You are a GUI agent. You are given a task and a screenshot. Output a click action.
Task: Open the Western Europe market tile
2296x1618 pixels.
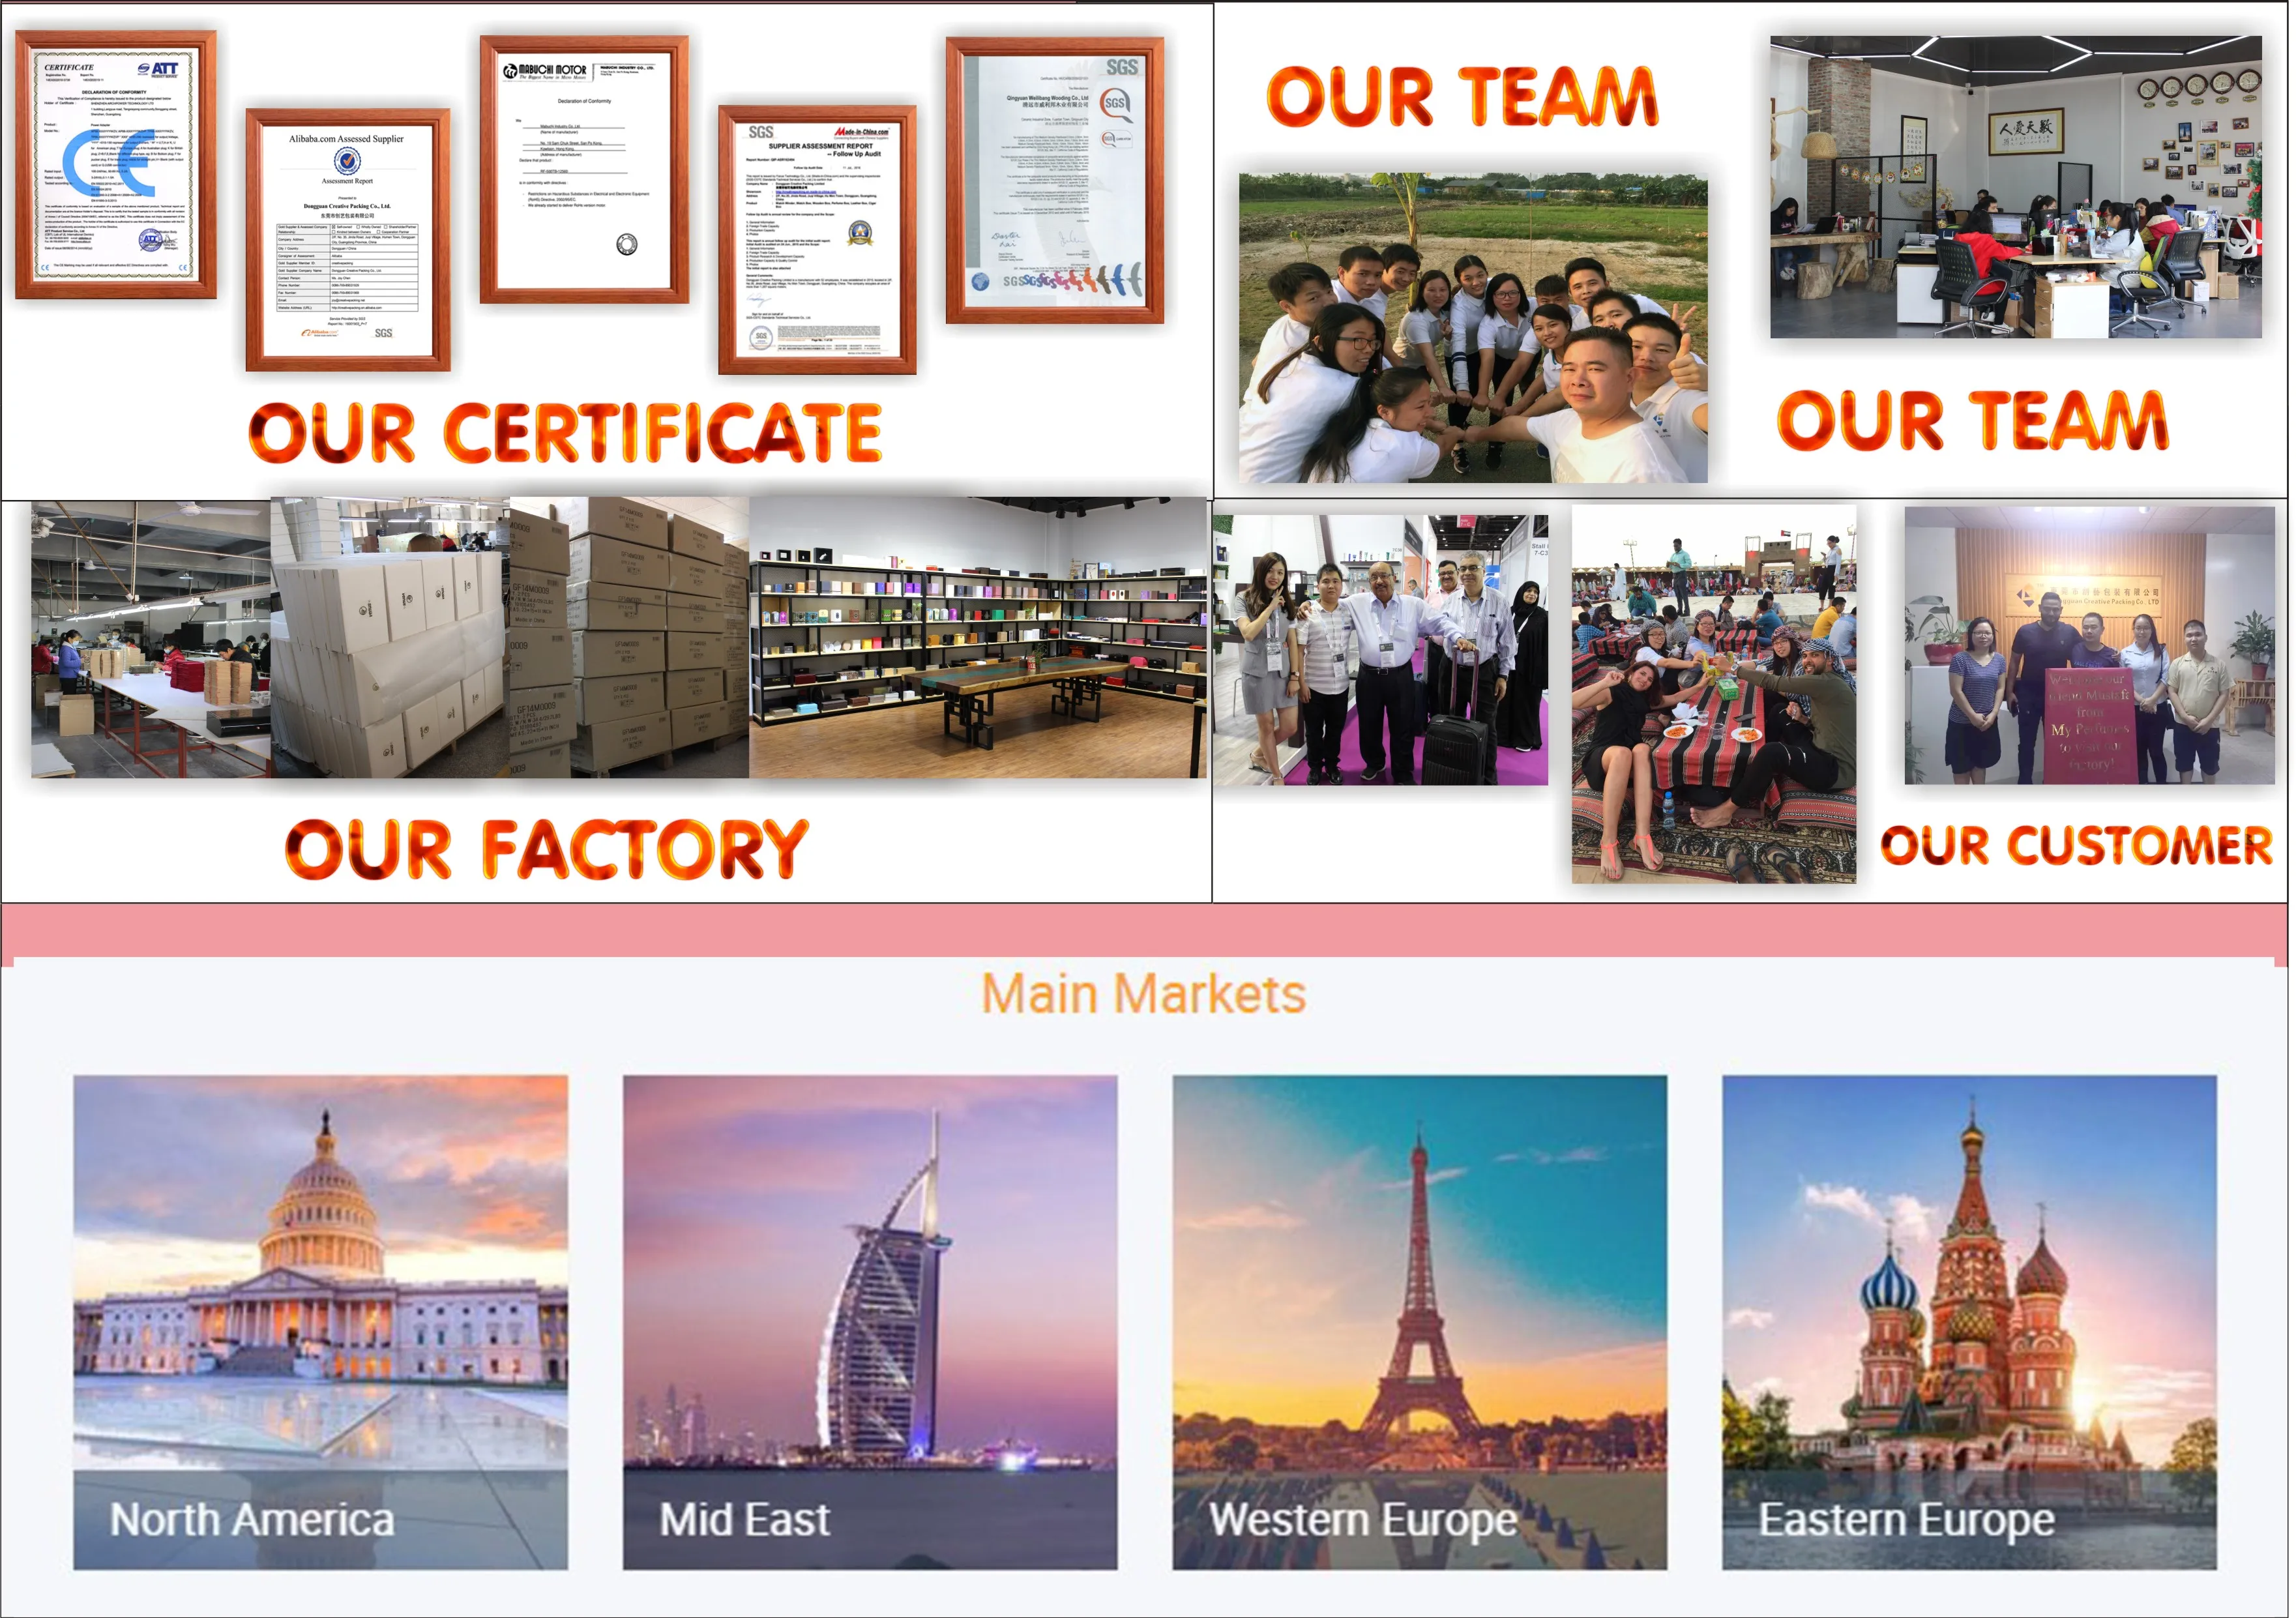pos(1420,1322)
